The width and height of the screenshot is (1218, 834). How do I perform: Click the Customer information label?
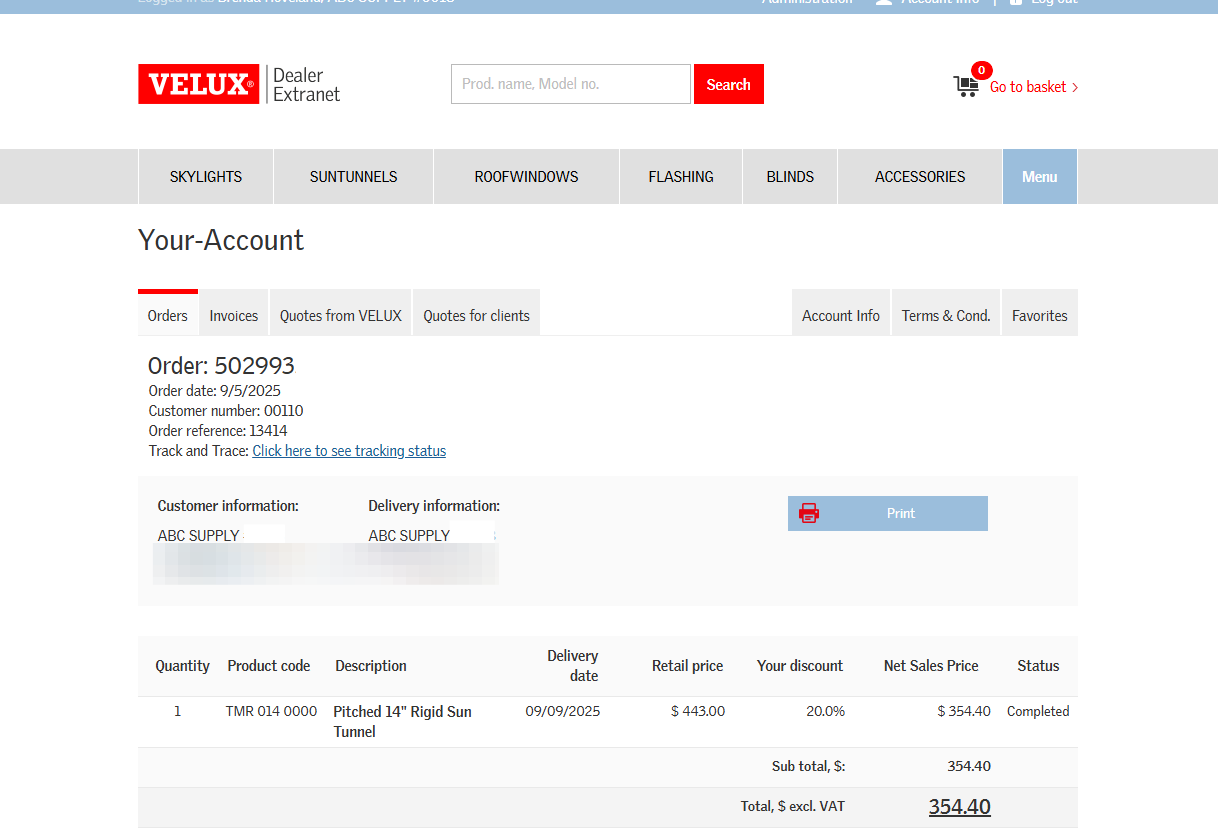tap(228, 506)
